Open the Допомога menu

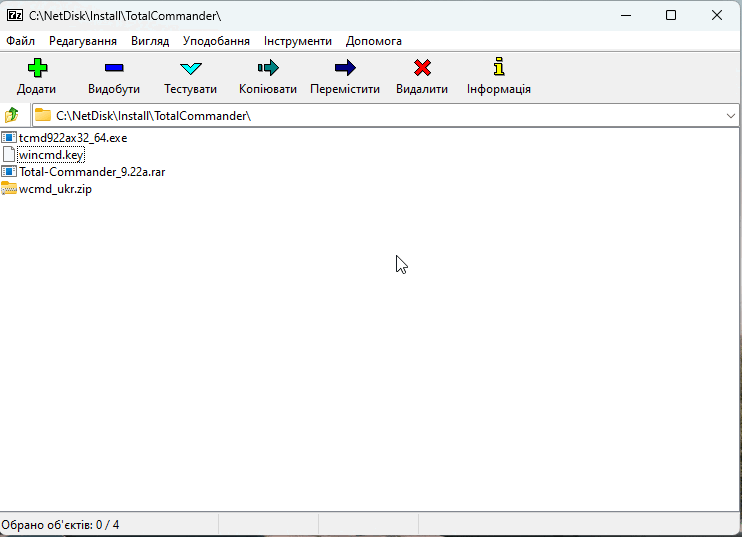373,41
